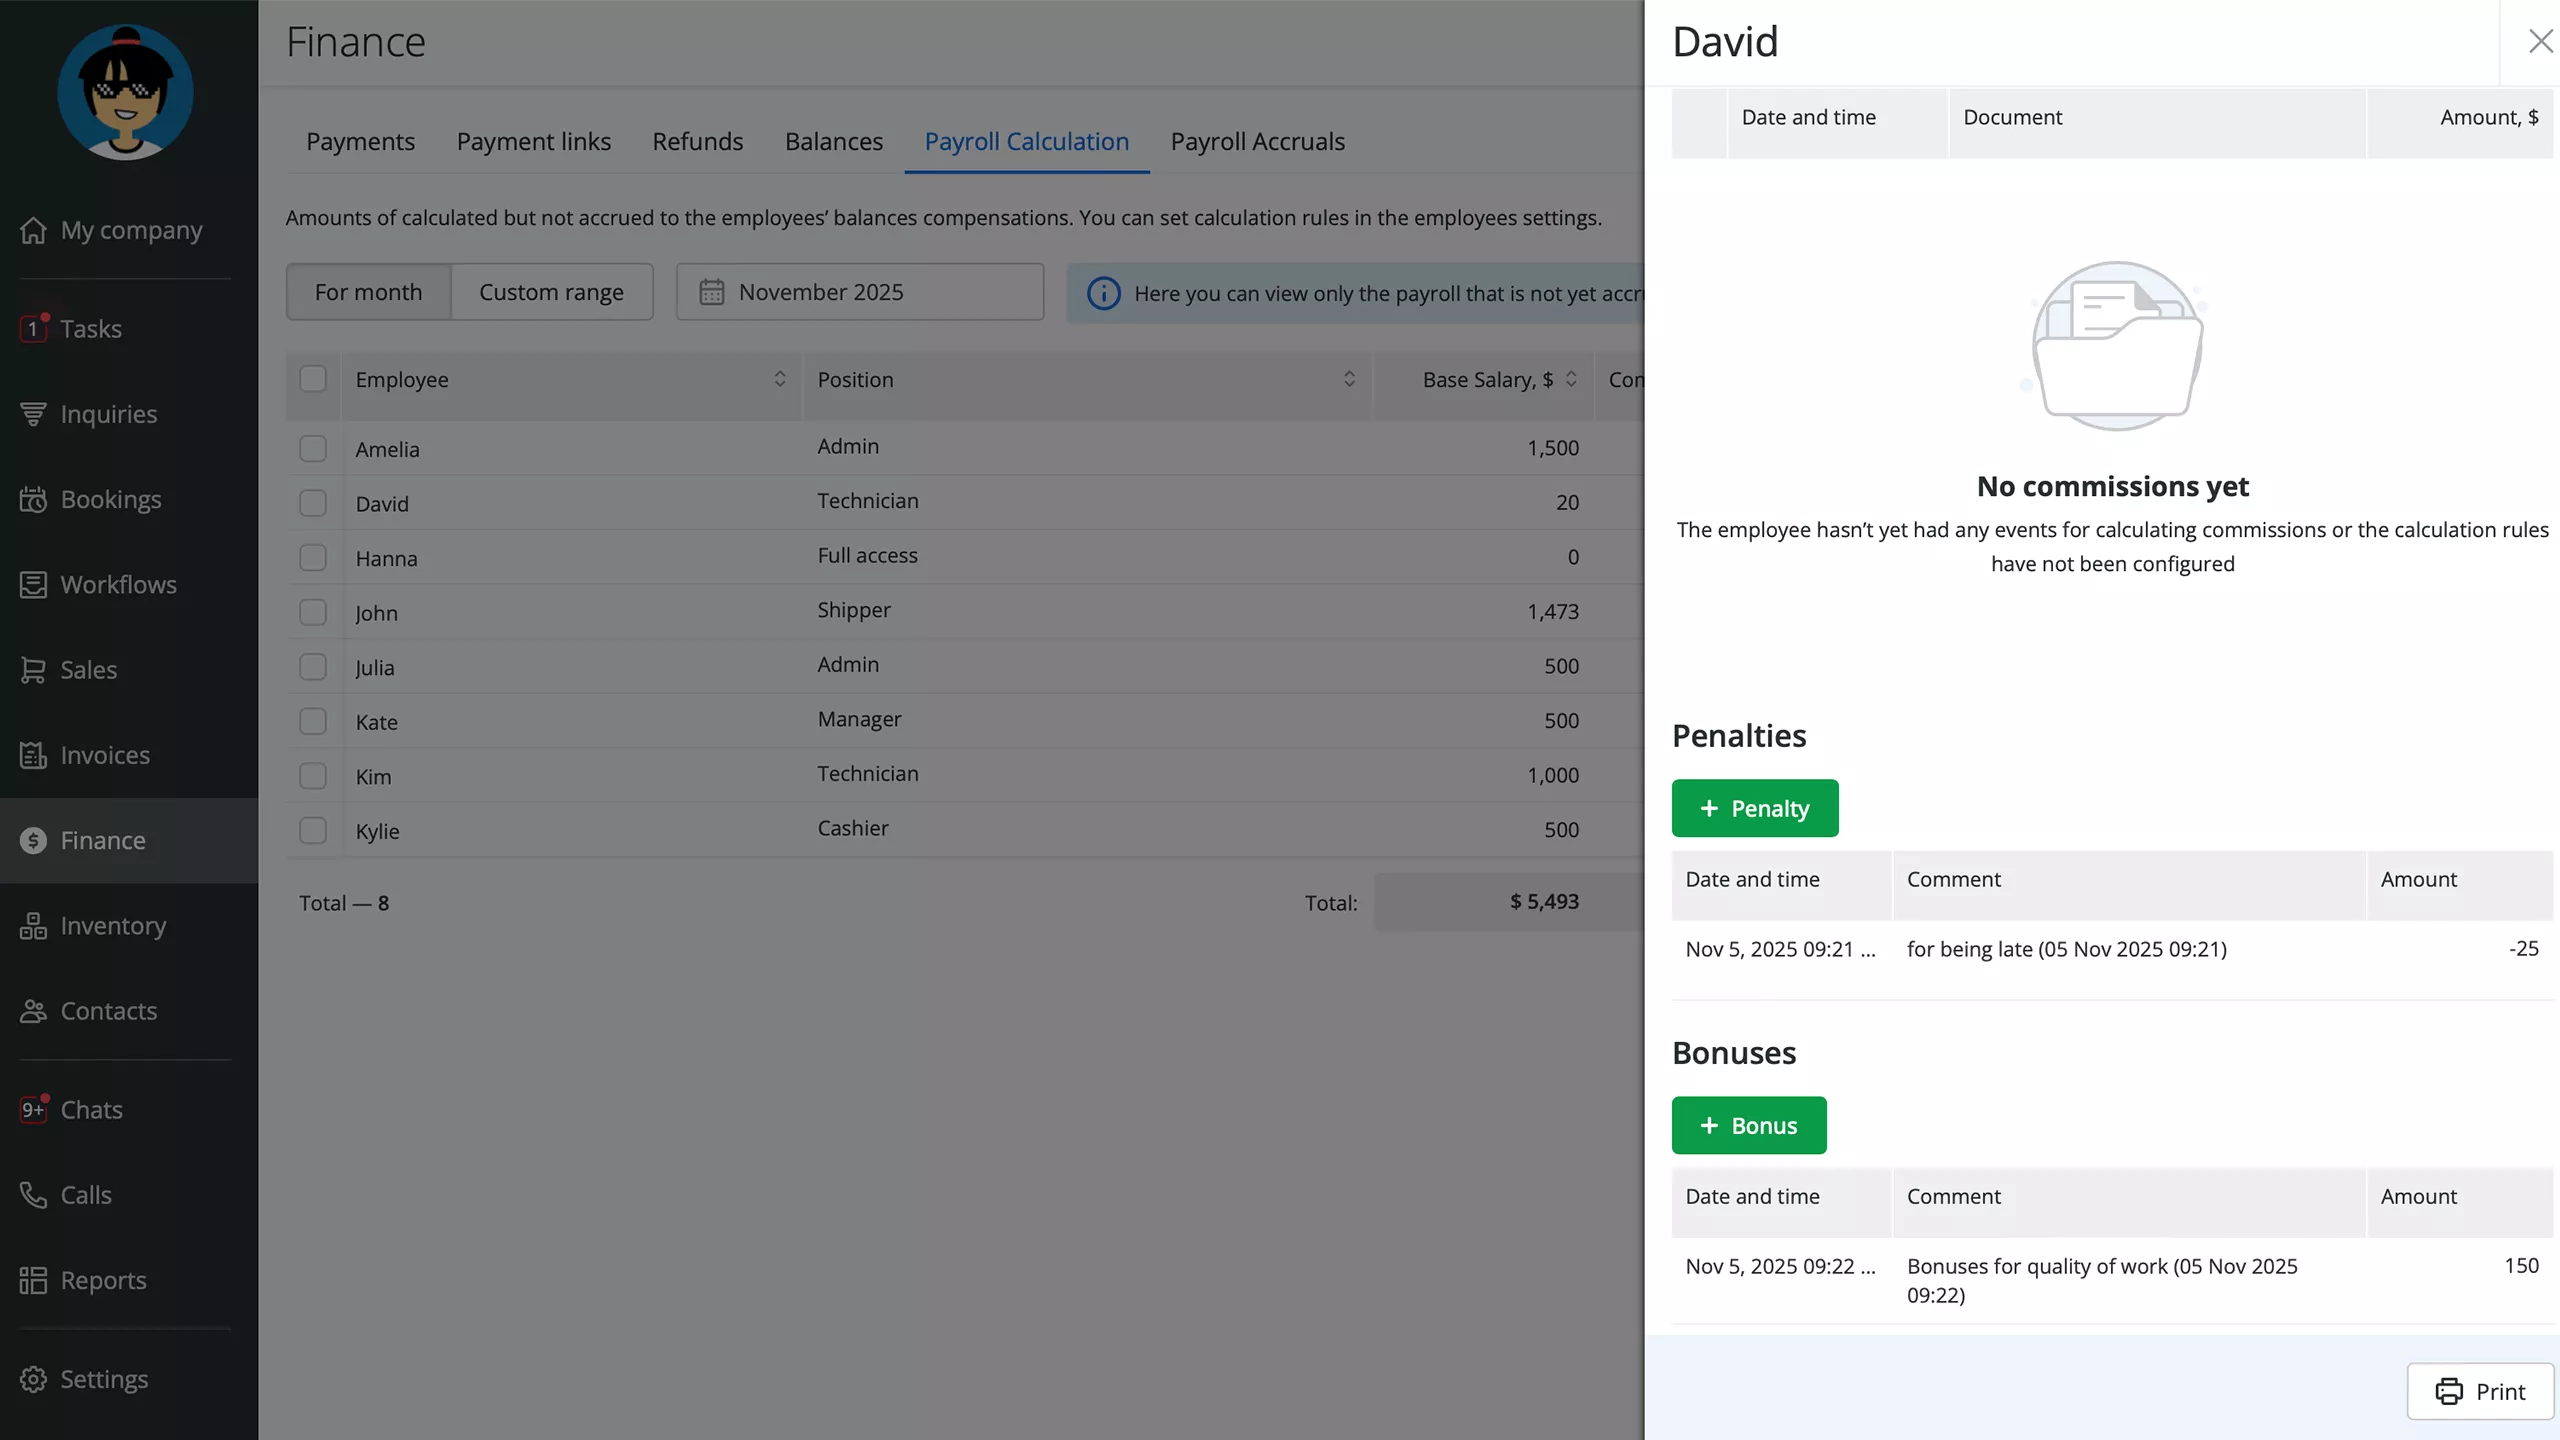2560x1440 pixels.
Task: Open the November 2025 month picker
Action: (860, 292)
